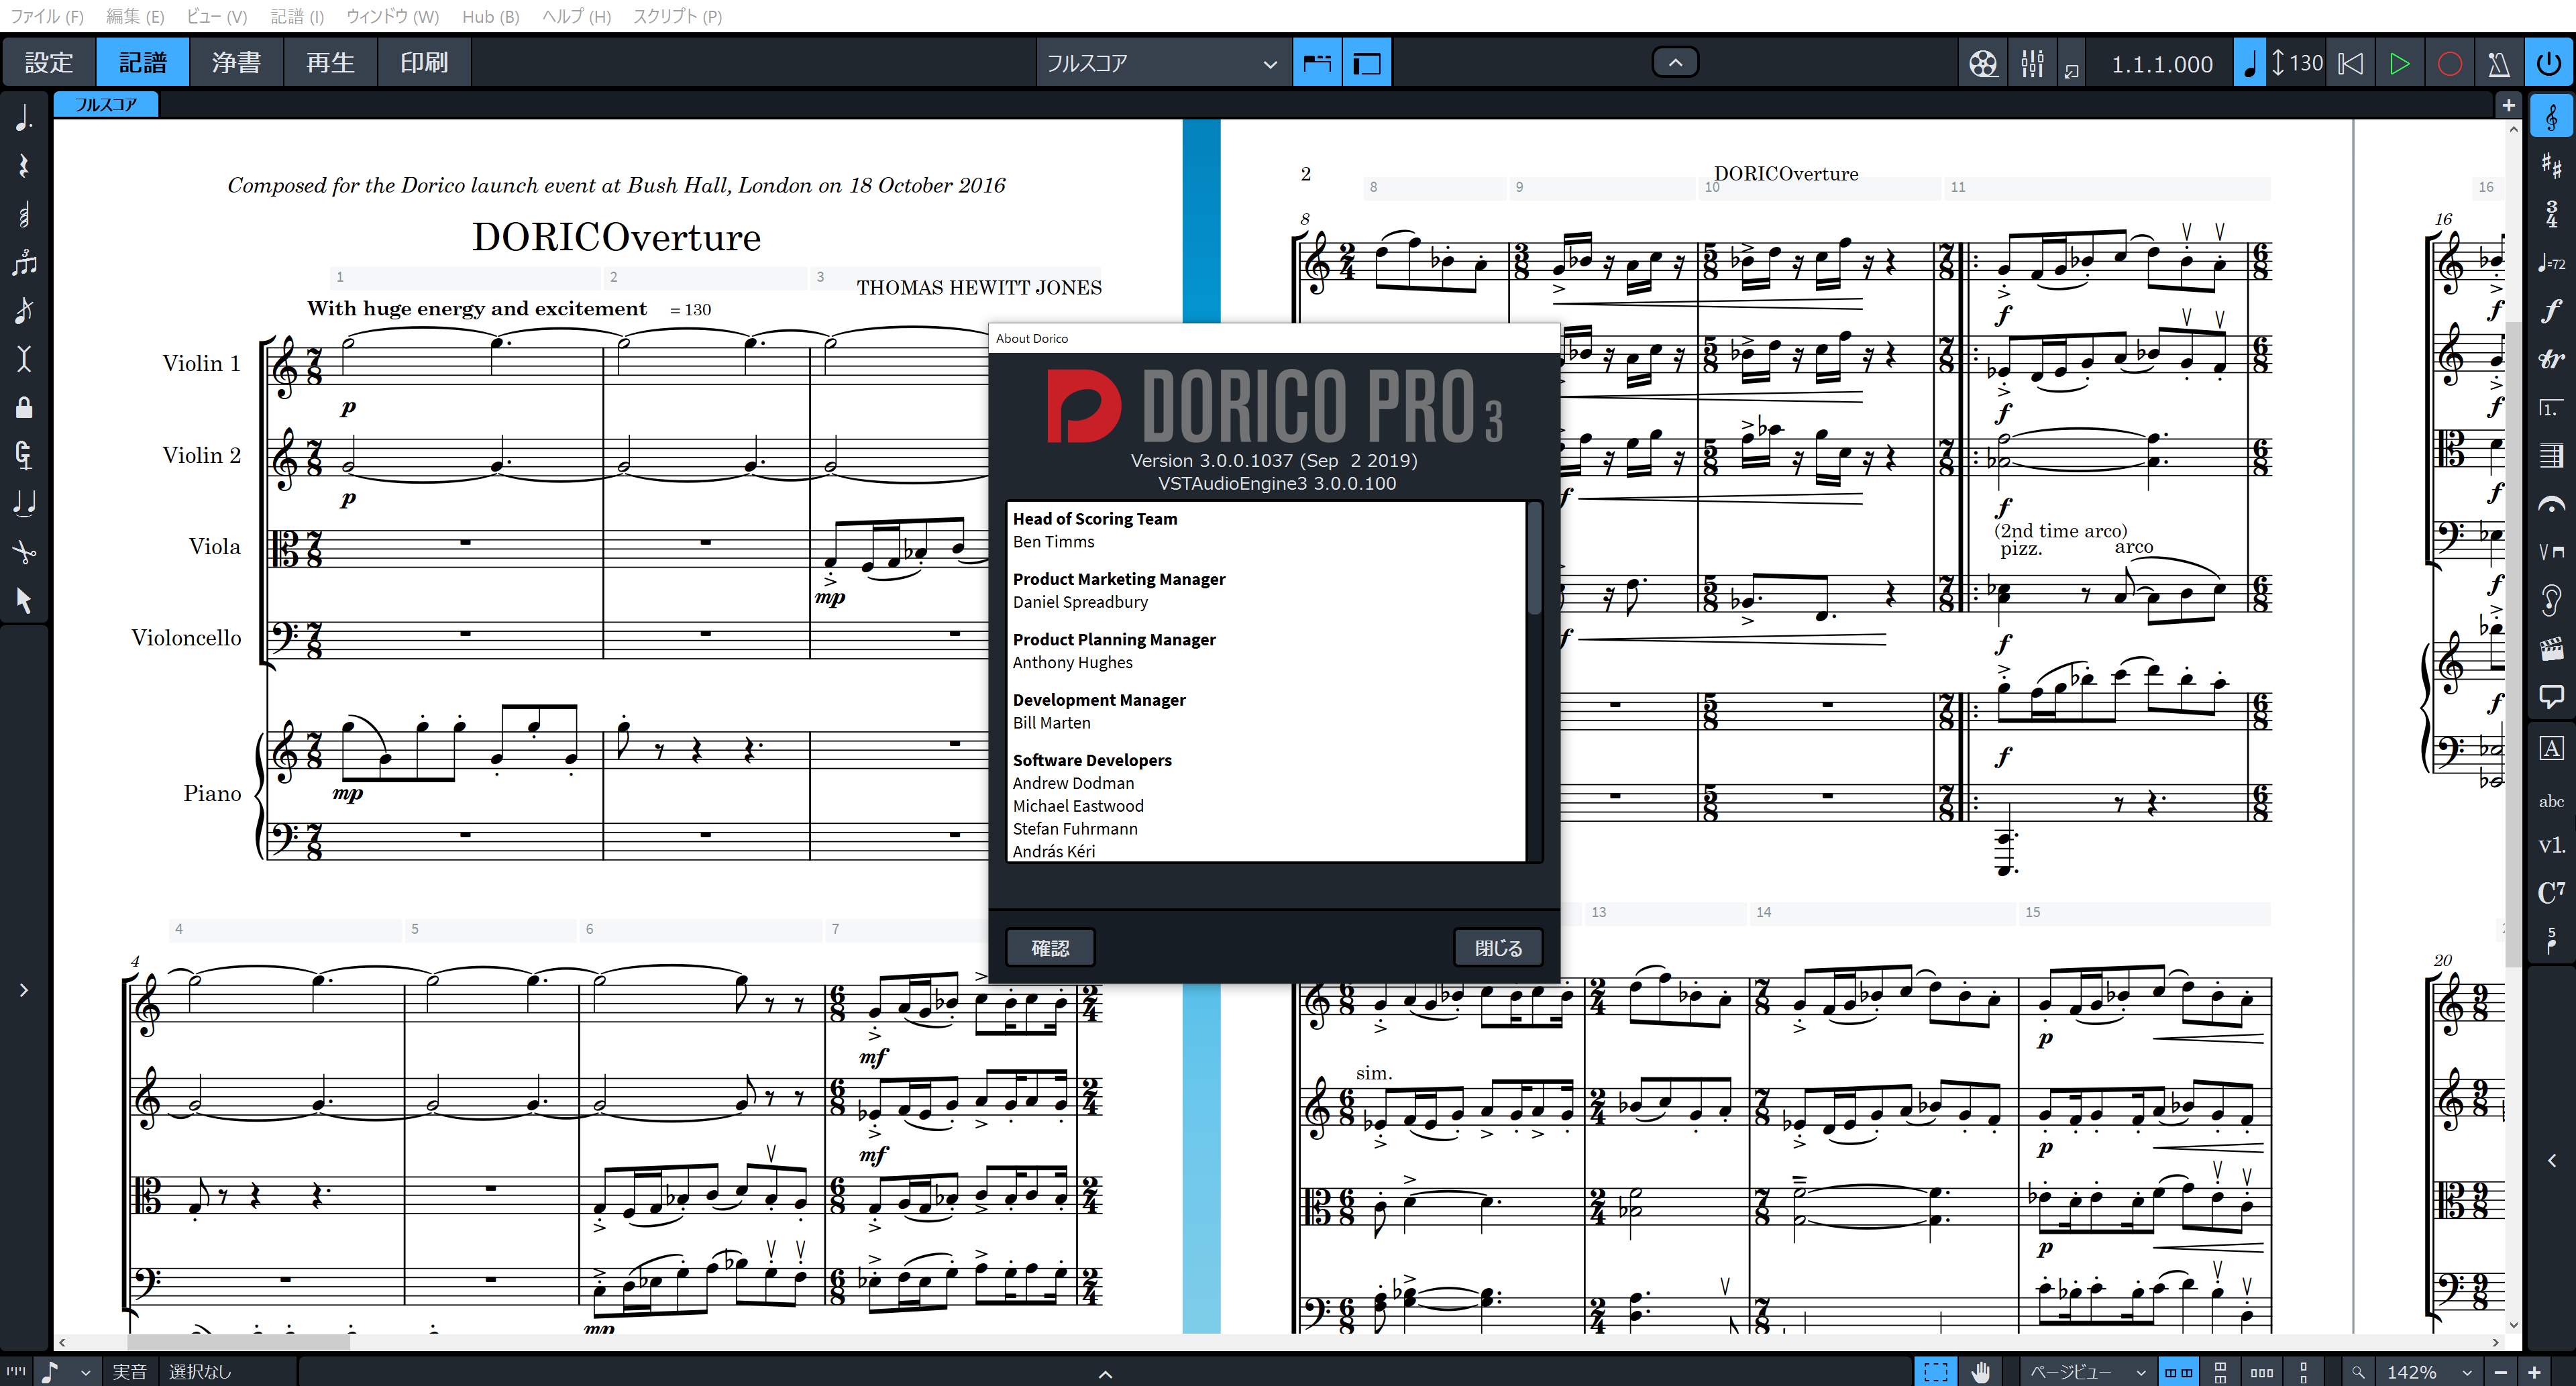The height and width of the screenshot is (1386, 2576).
Task: Open the ファイル (F) menu
Action: pyautogui.click(x=46, y=16)
